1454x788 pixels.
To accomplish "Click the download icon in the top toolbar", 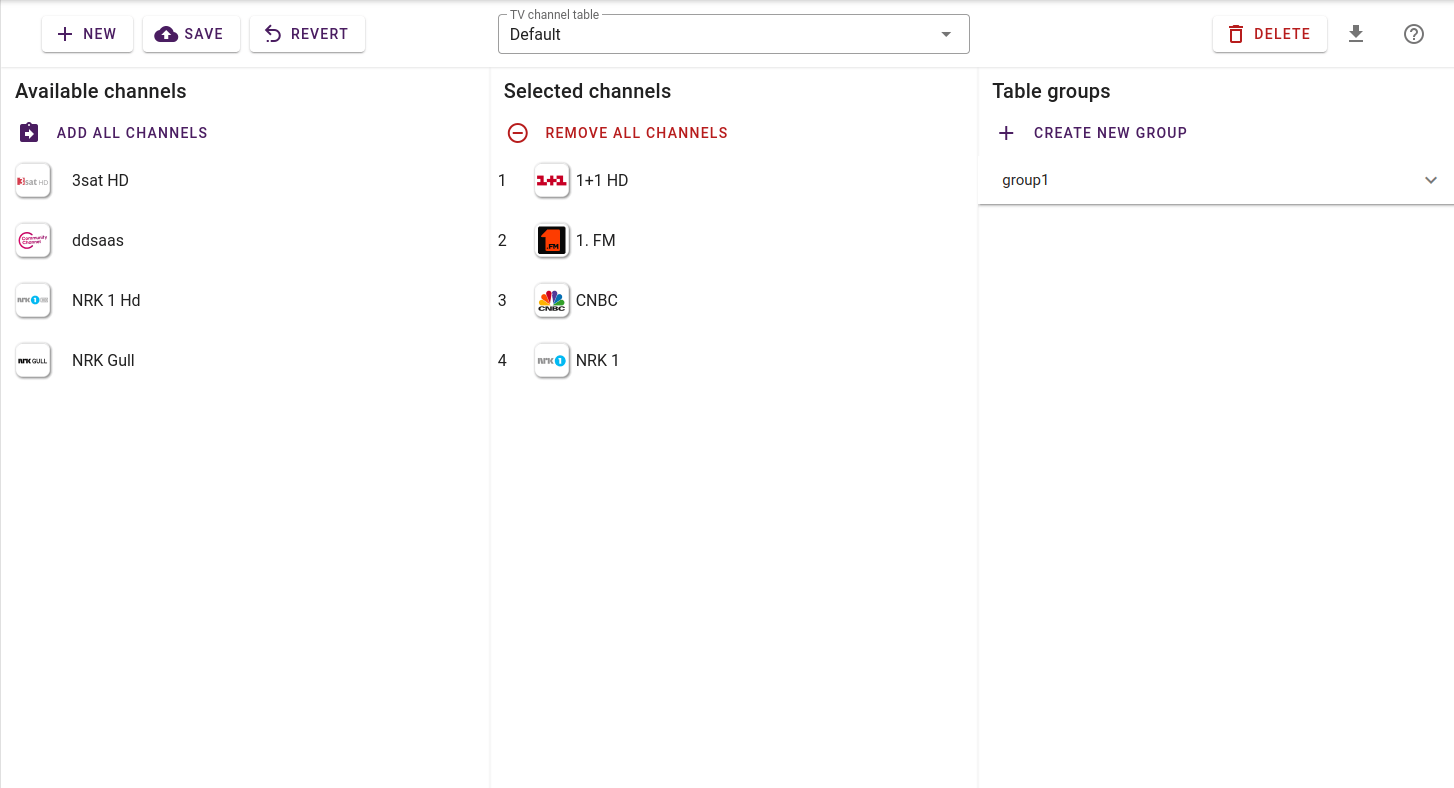I will (x=1356, y=34).
